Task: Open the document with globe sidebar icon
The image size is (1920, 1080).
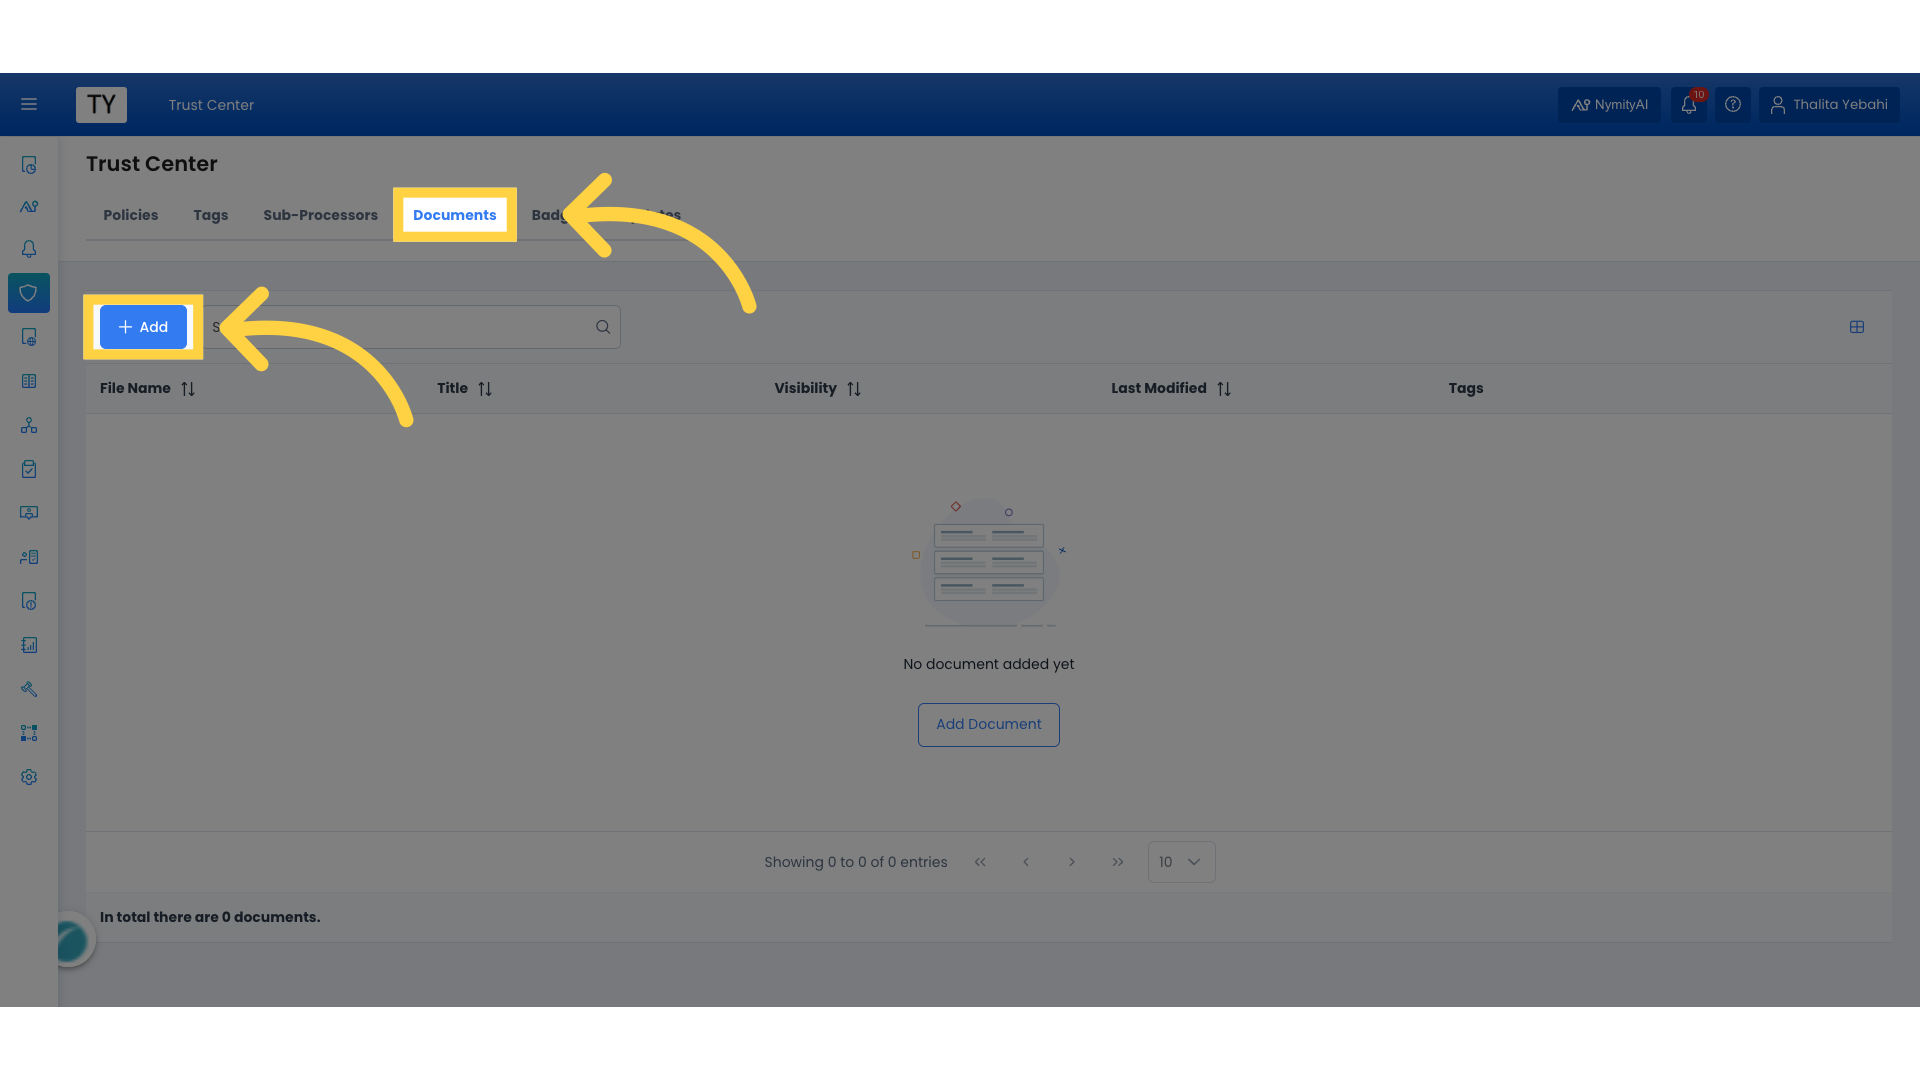Action: (x=29, y=337)
